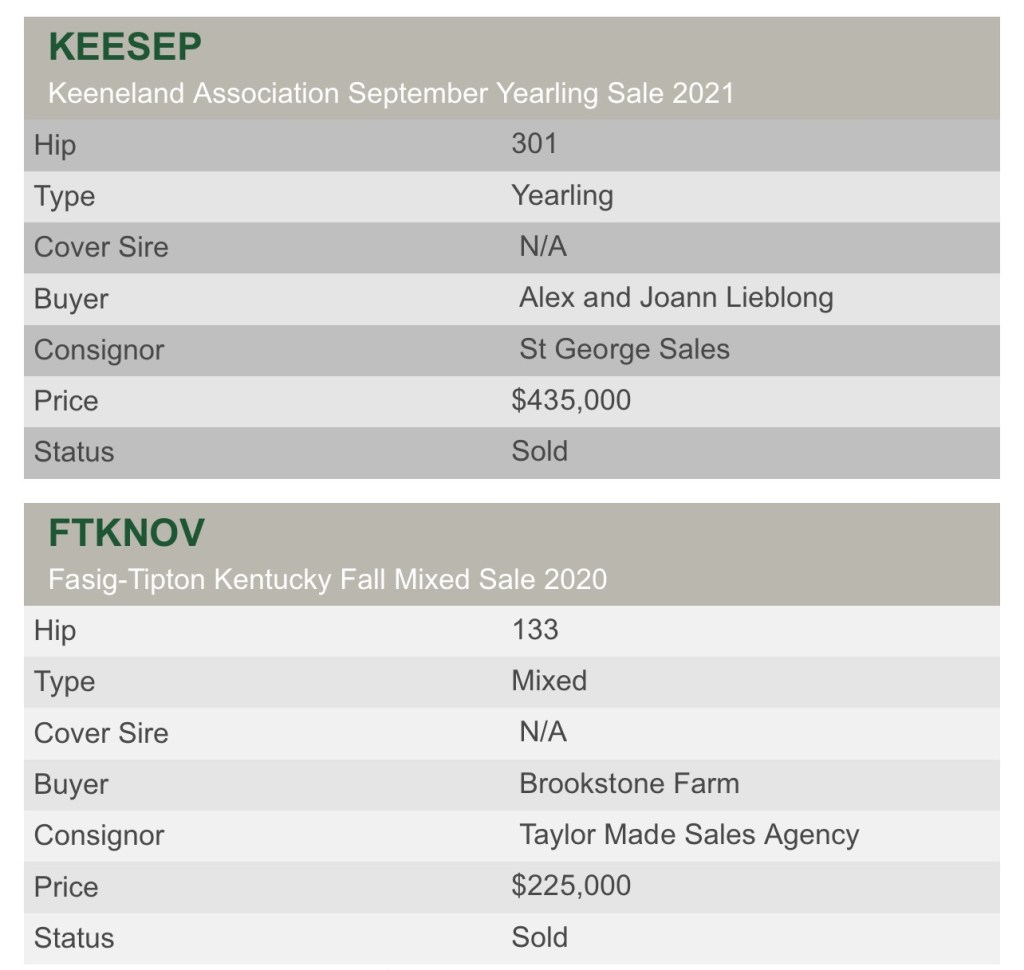
Task: Click the KEESEP sale heading
Action: pyautogui.click(x=125, y=47)
